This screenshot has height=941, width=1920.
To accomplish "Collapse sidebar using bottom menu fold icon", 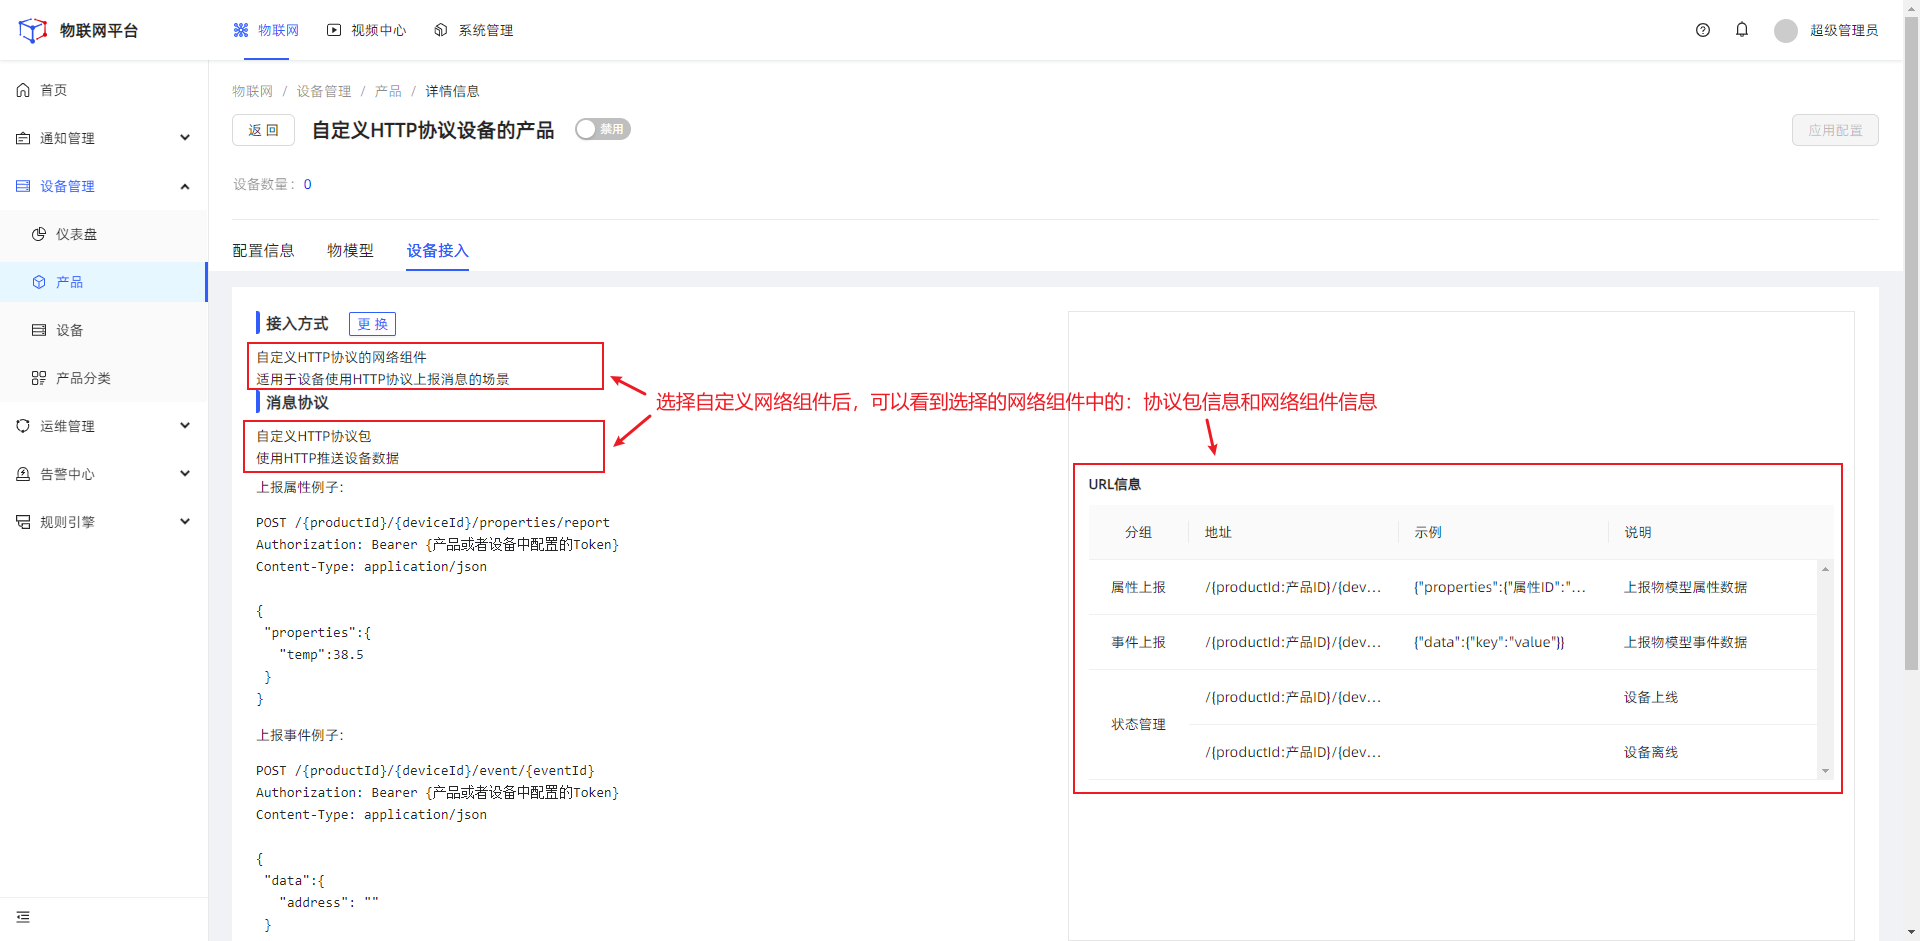I will (x=23, y=917).
